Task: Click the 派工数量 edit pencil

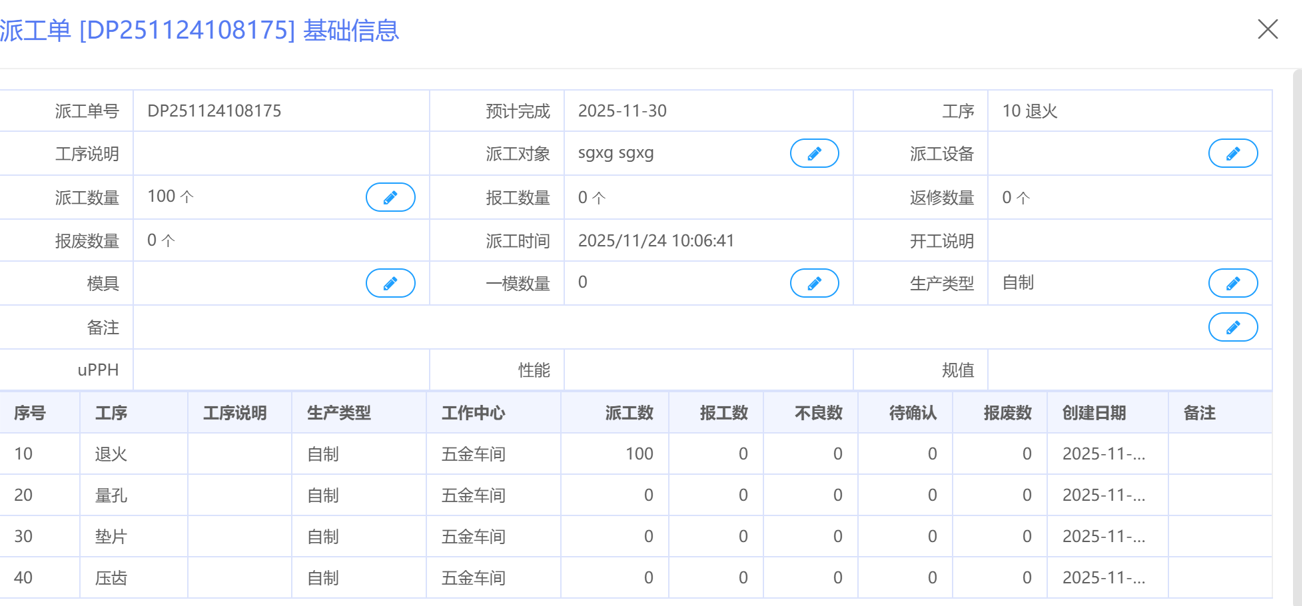Action: coord(390,198)
